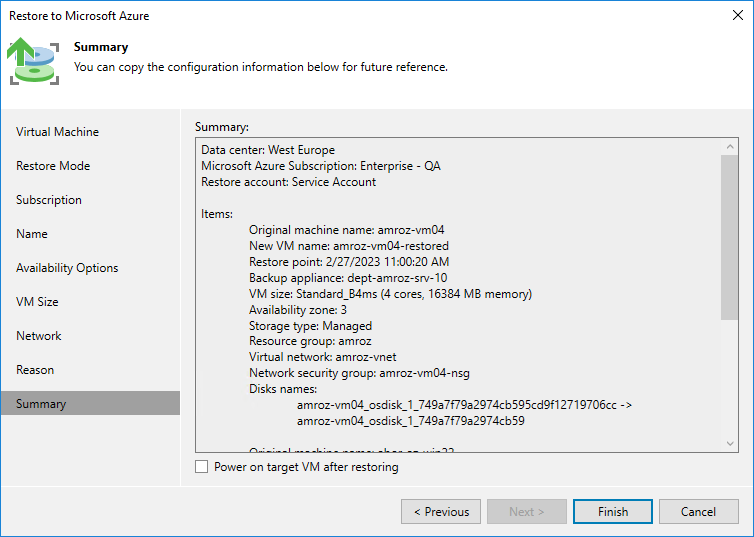Enable Power on target VM after restoring
Image resolution: width=754 pixels, height=537 pixels.
(202, 467)
